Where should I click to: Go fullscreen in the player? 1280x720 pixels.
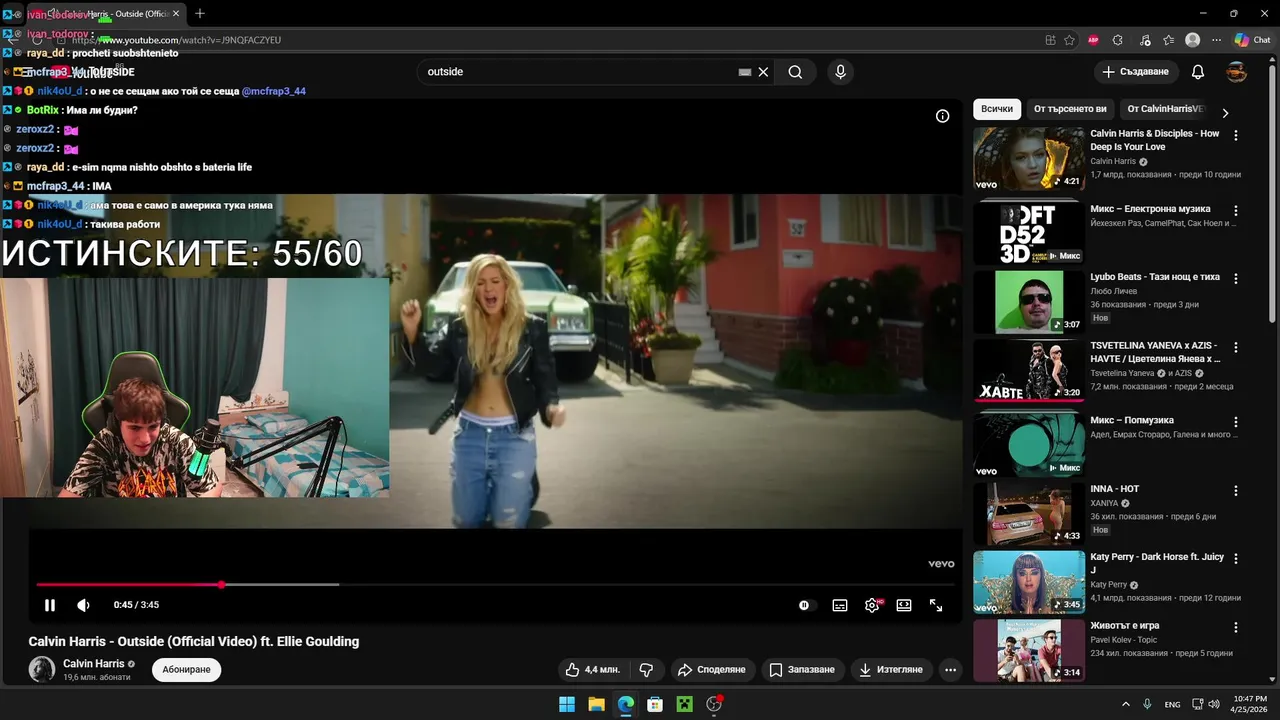click(x=936, y=605)
